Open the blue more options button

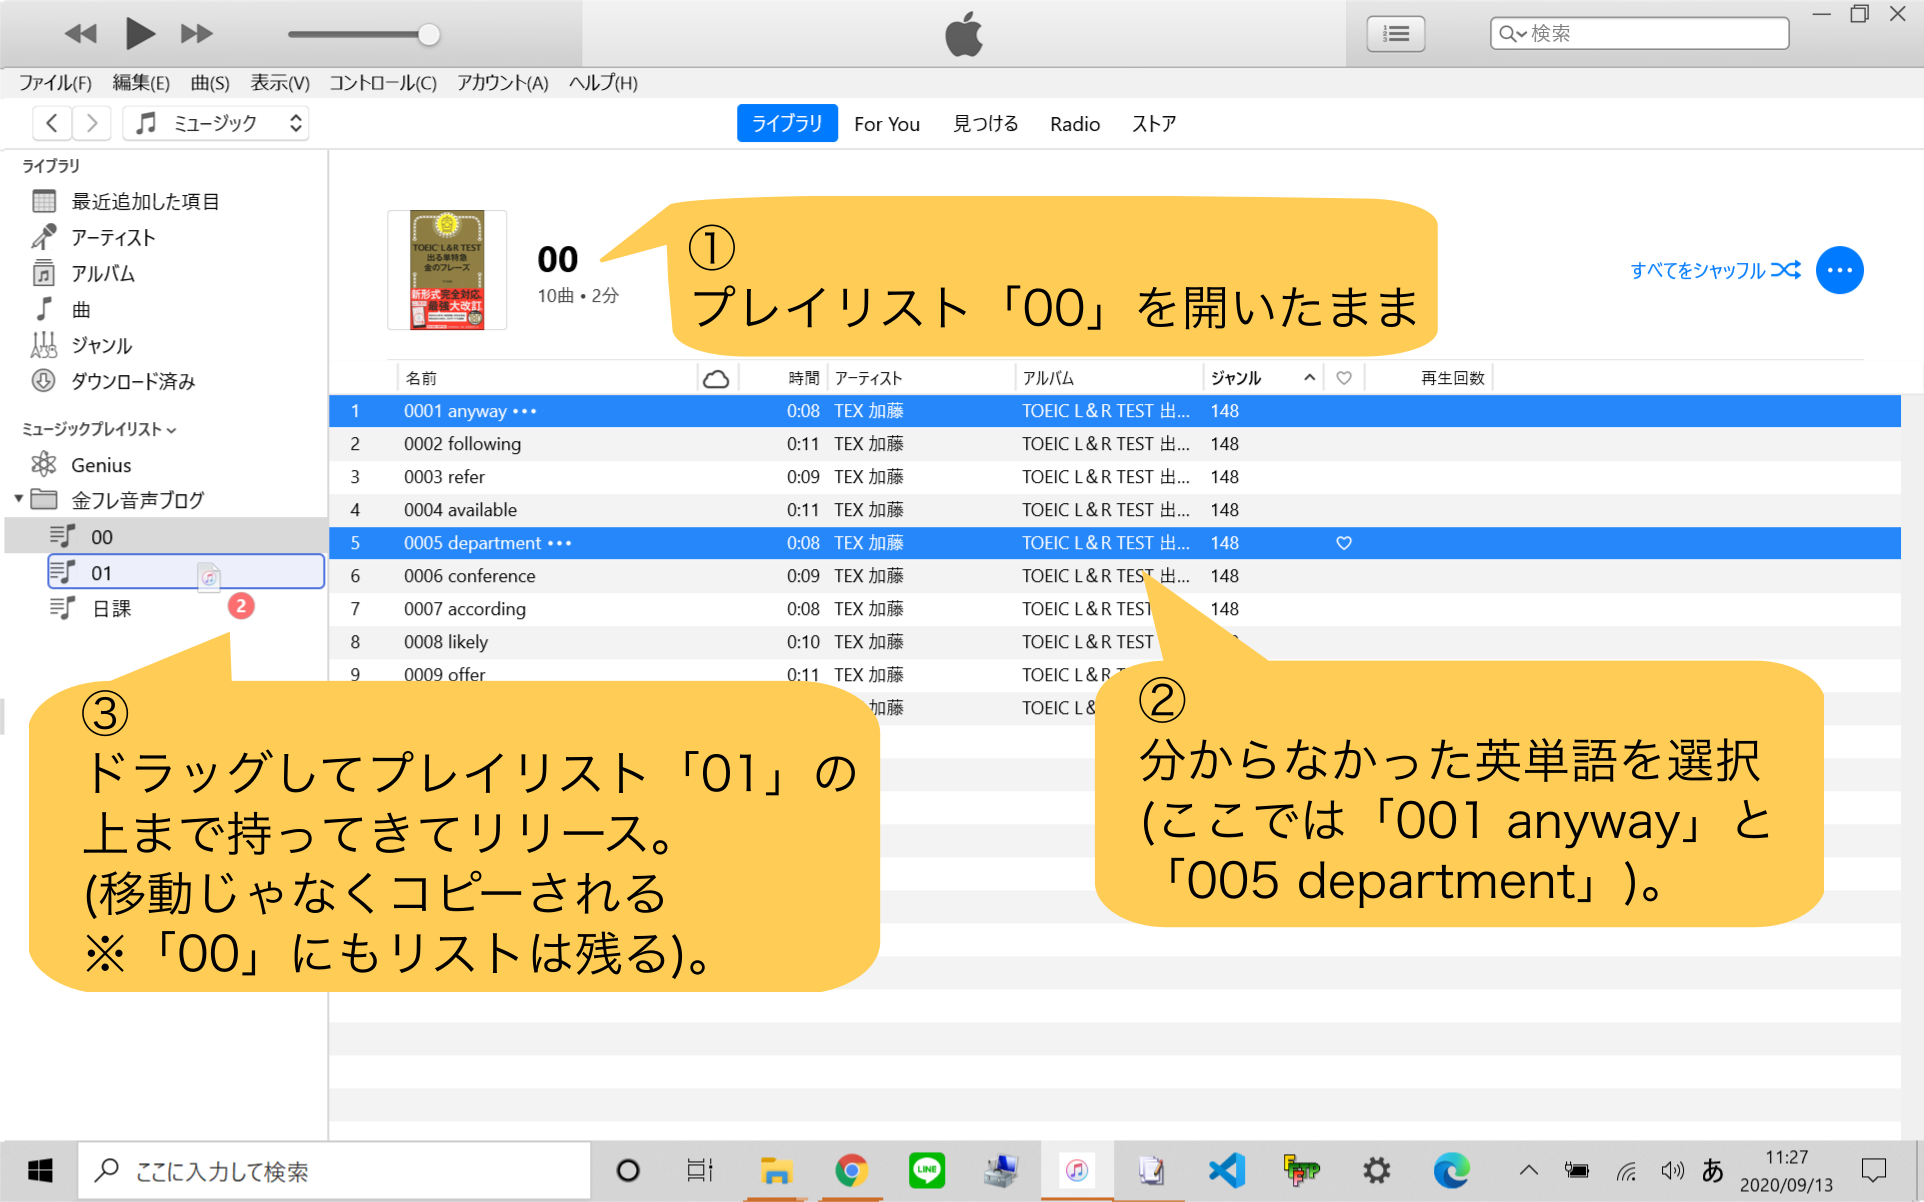tap(1839, 270)
